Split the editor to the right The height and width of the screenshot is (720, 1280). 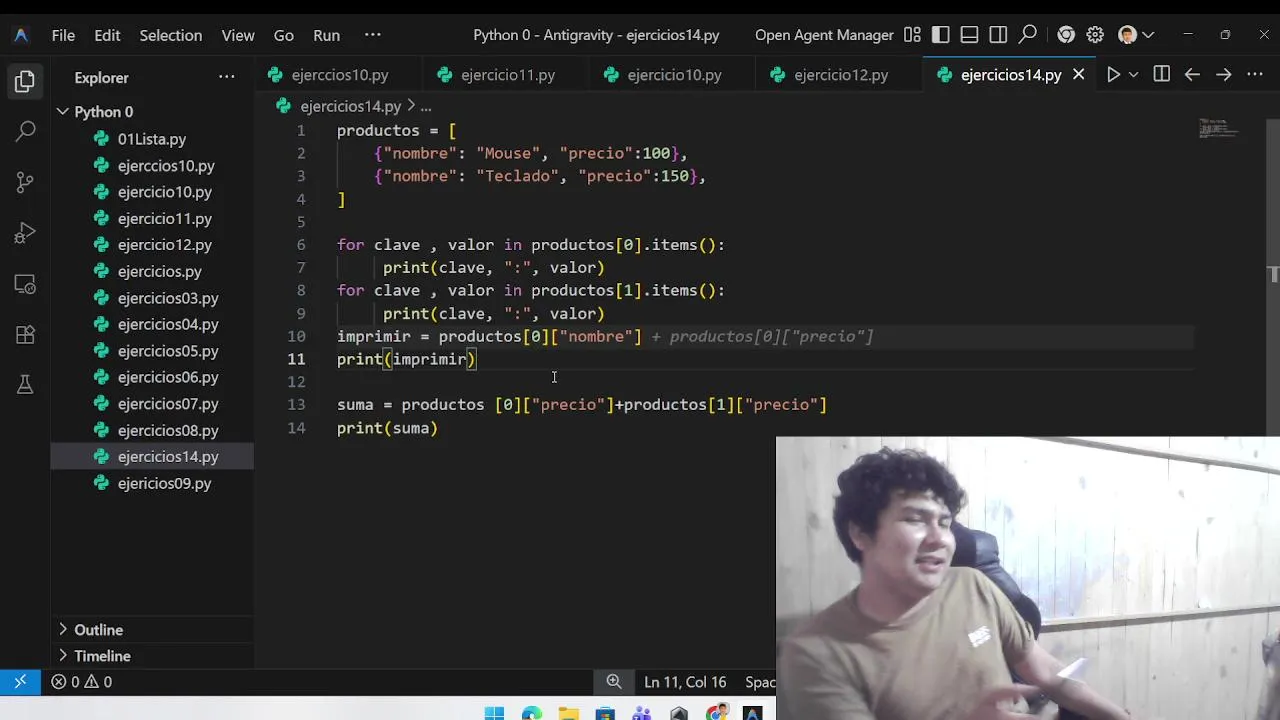1161,75
